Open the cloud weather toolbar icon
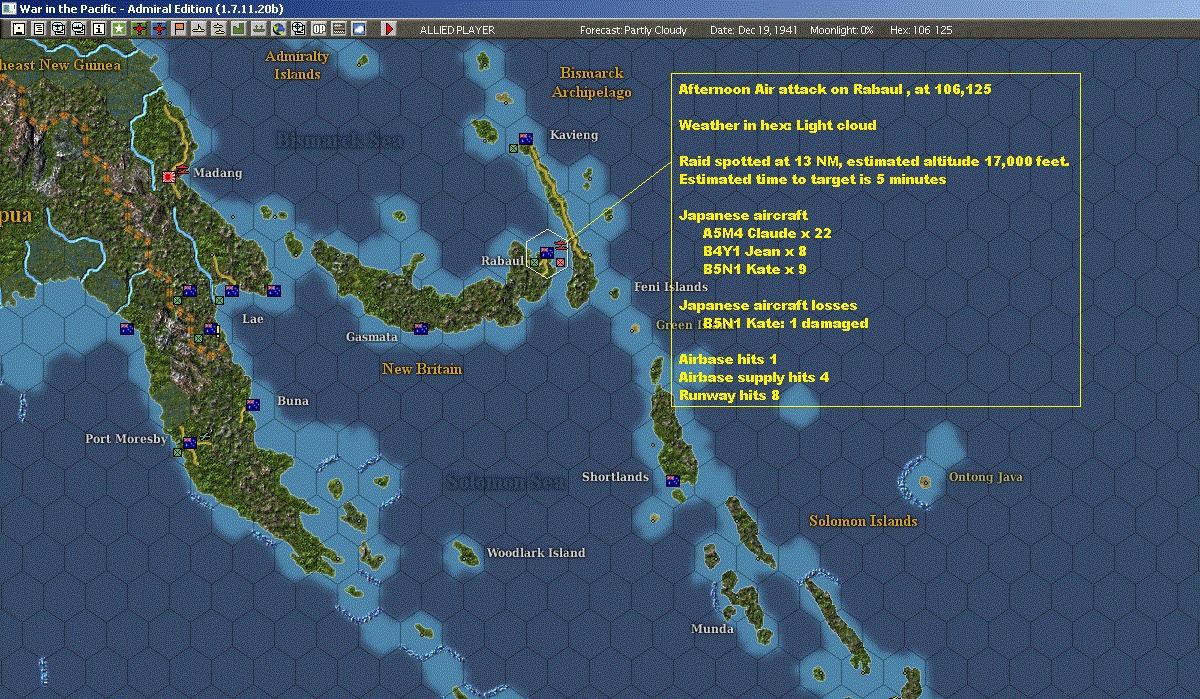The width and height of the screenshot is (1200, 699). [359, 30]
